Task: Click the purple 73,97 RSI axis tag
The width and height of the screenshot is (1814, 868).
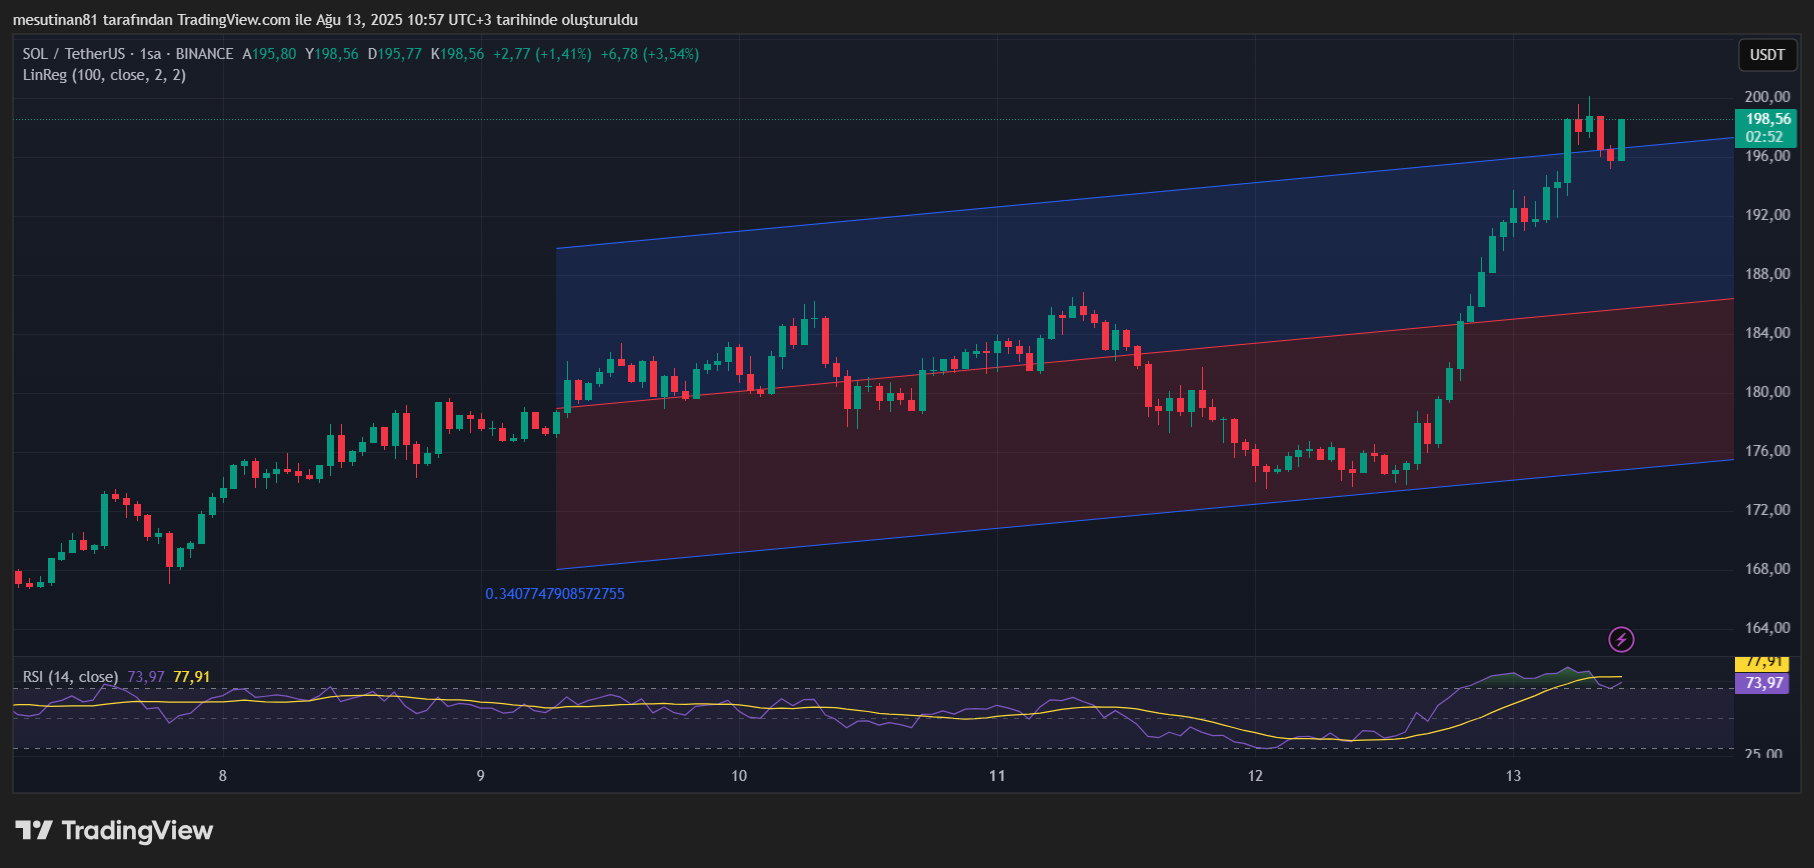Action: point(1763,683)
